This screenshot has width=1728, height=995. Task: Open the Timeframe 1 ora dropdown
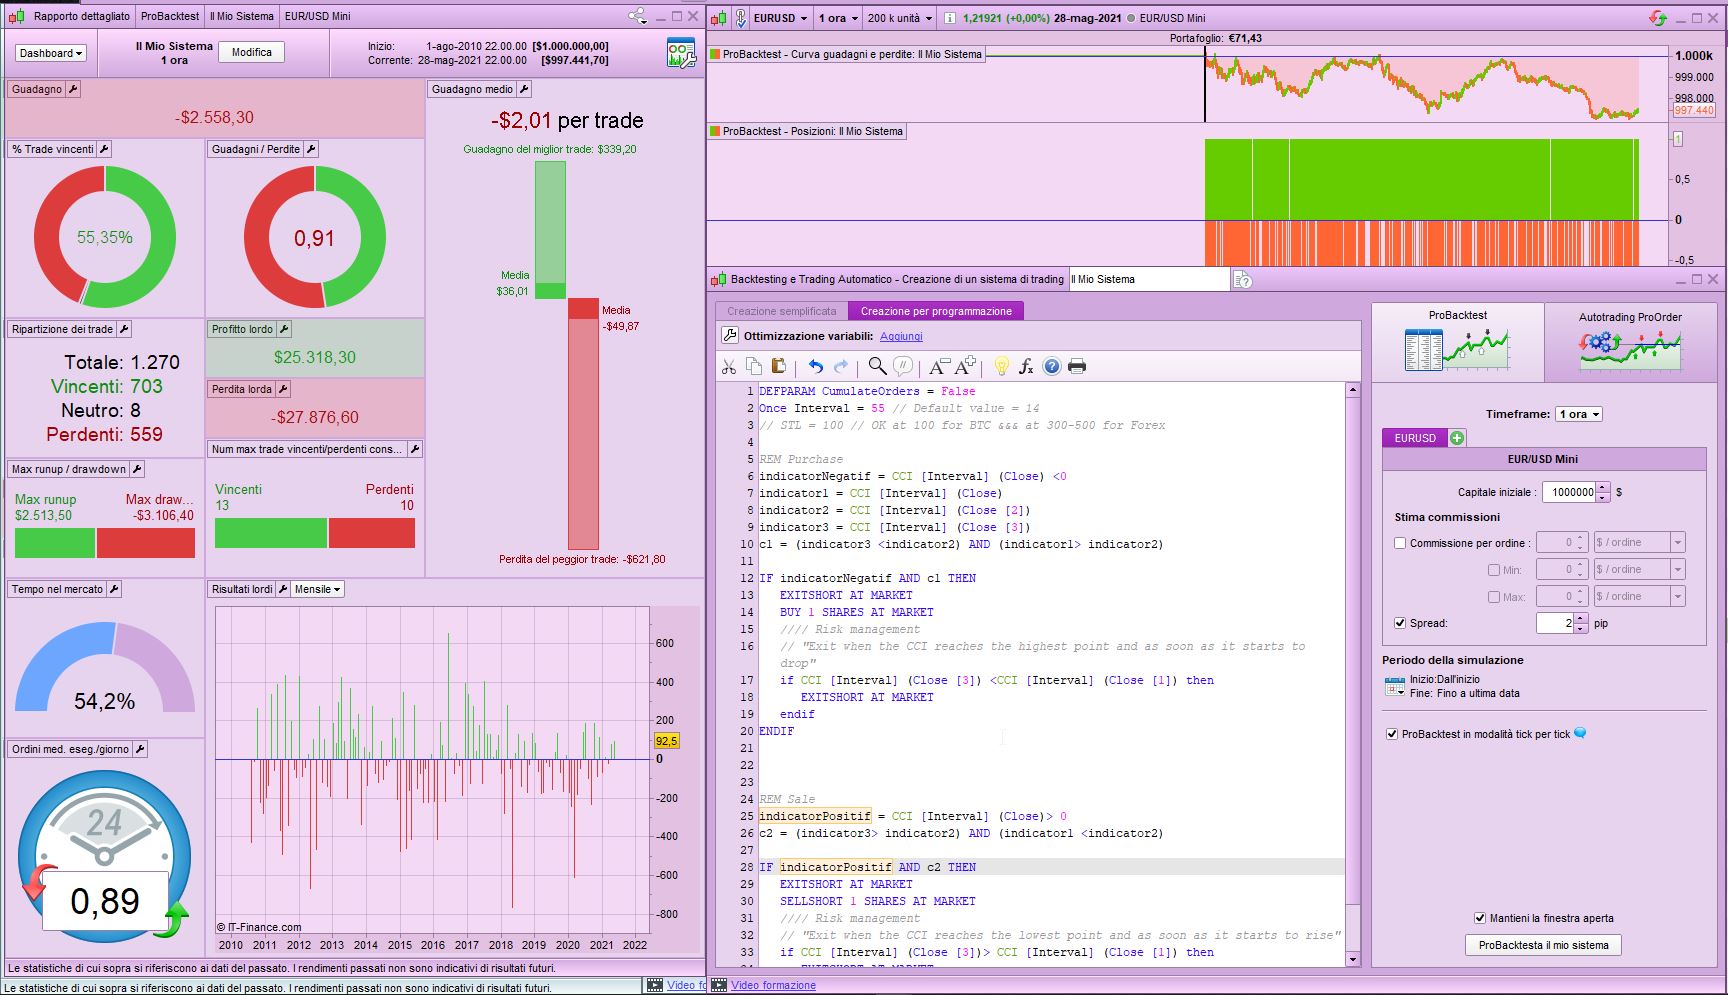1578,414
